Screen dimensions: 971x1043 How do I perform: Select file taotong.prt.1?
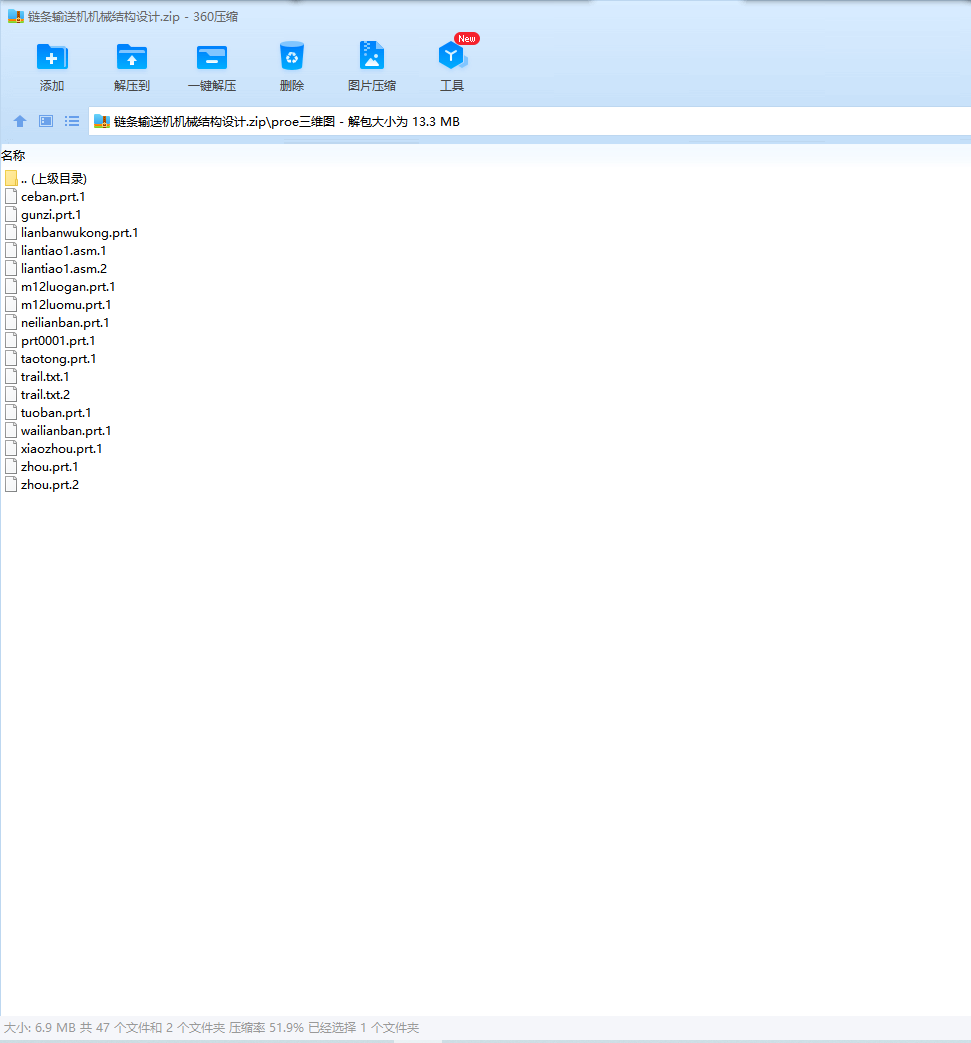pyautogui.click(x=59, y=359)
